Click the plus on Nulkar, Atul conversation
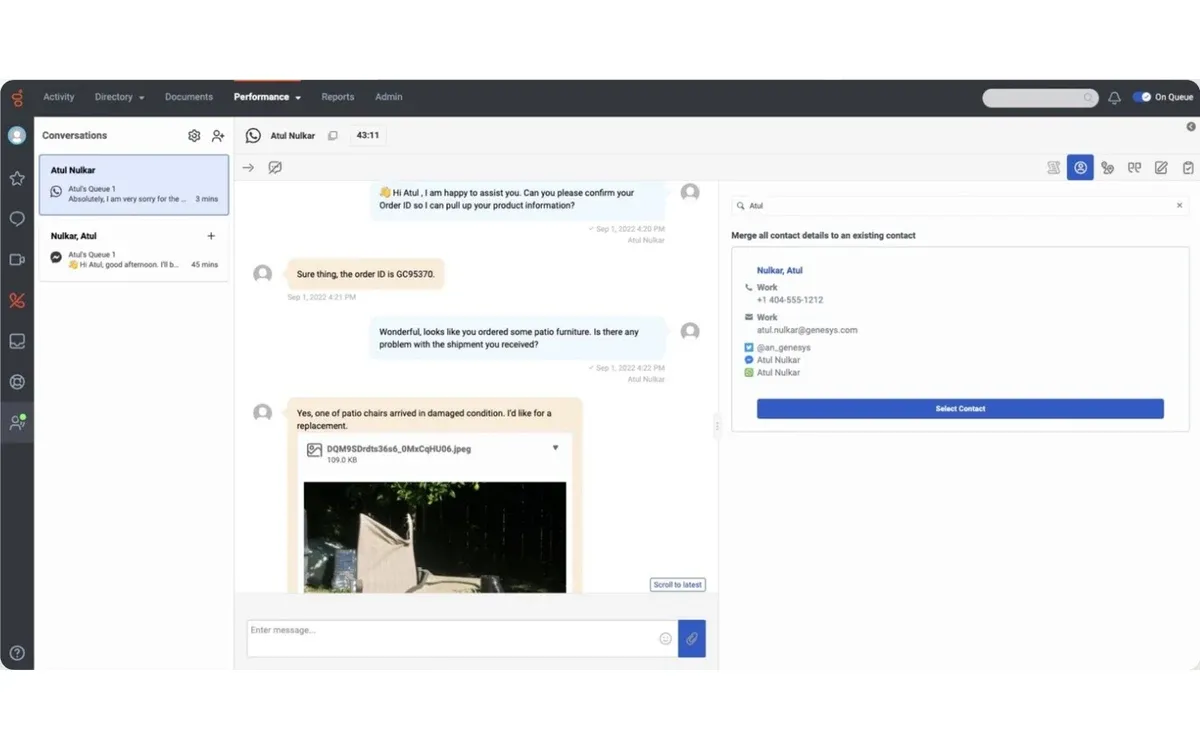The width and height of the screenshot is (1200, 750). (211, 236)
